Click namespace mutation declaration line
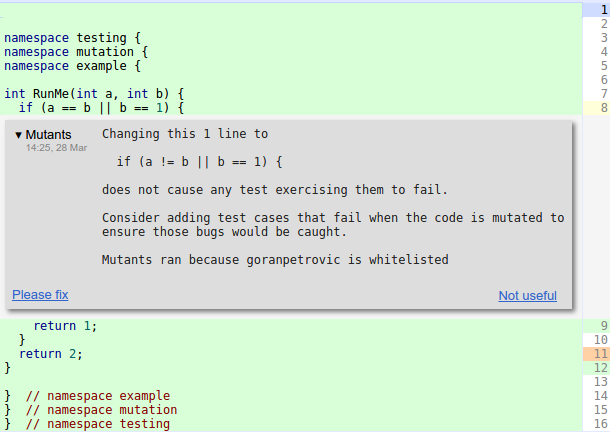This screenshot has width=610, height=432. point(76,52)
